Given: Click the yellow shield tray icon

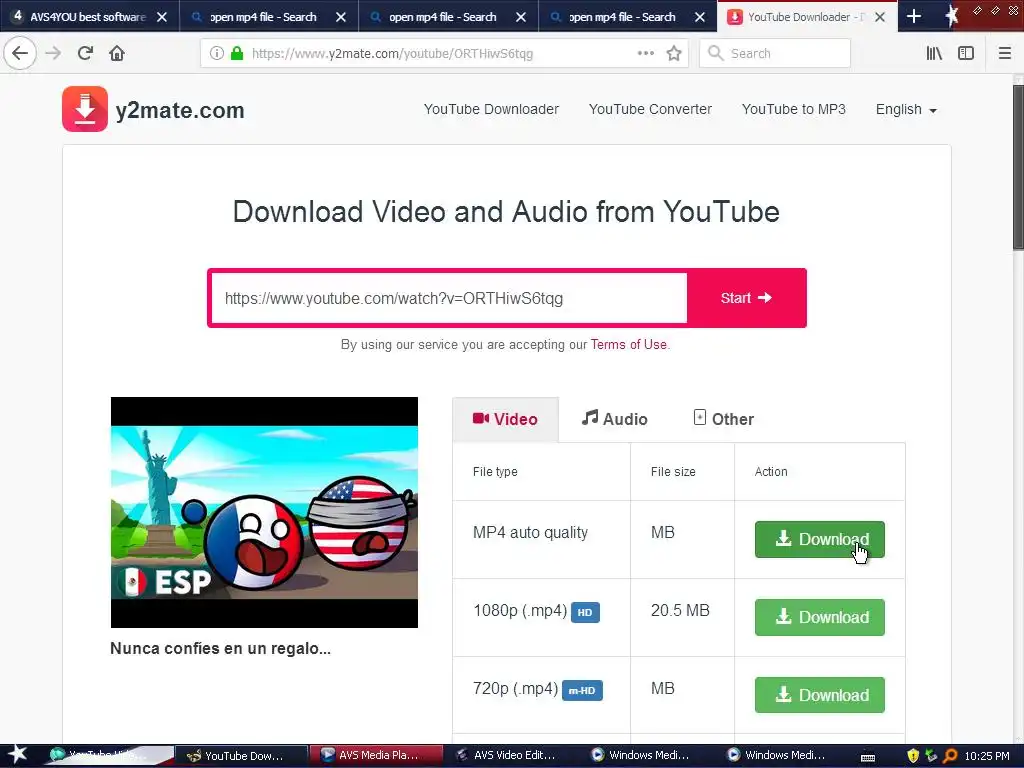Looking at the screenshot, I should 913,756.
